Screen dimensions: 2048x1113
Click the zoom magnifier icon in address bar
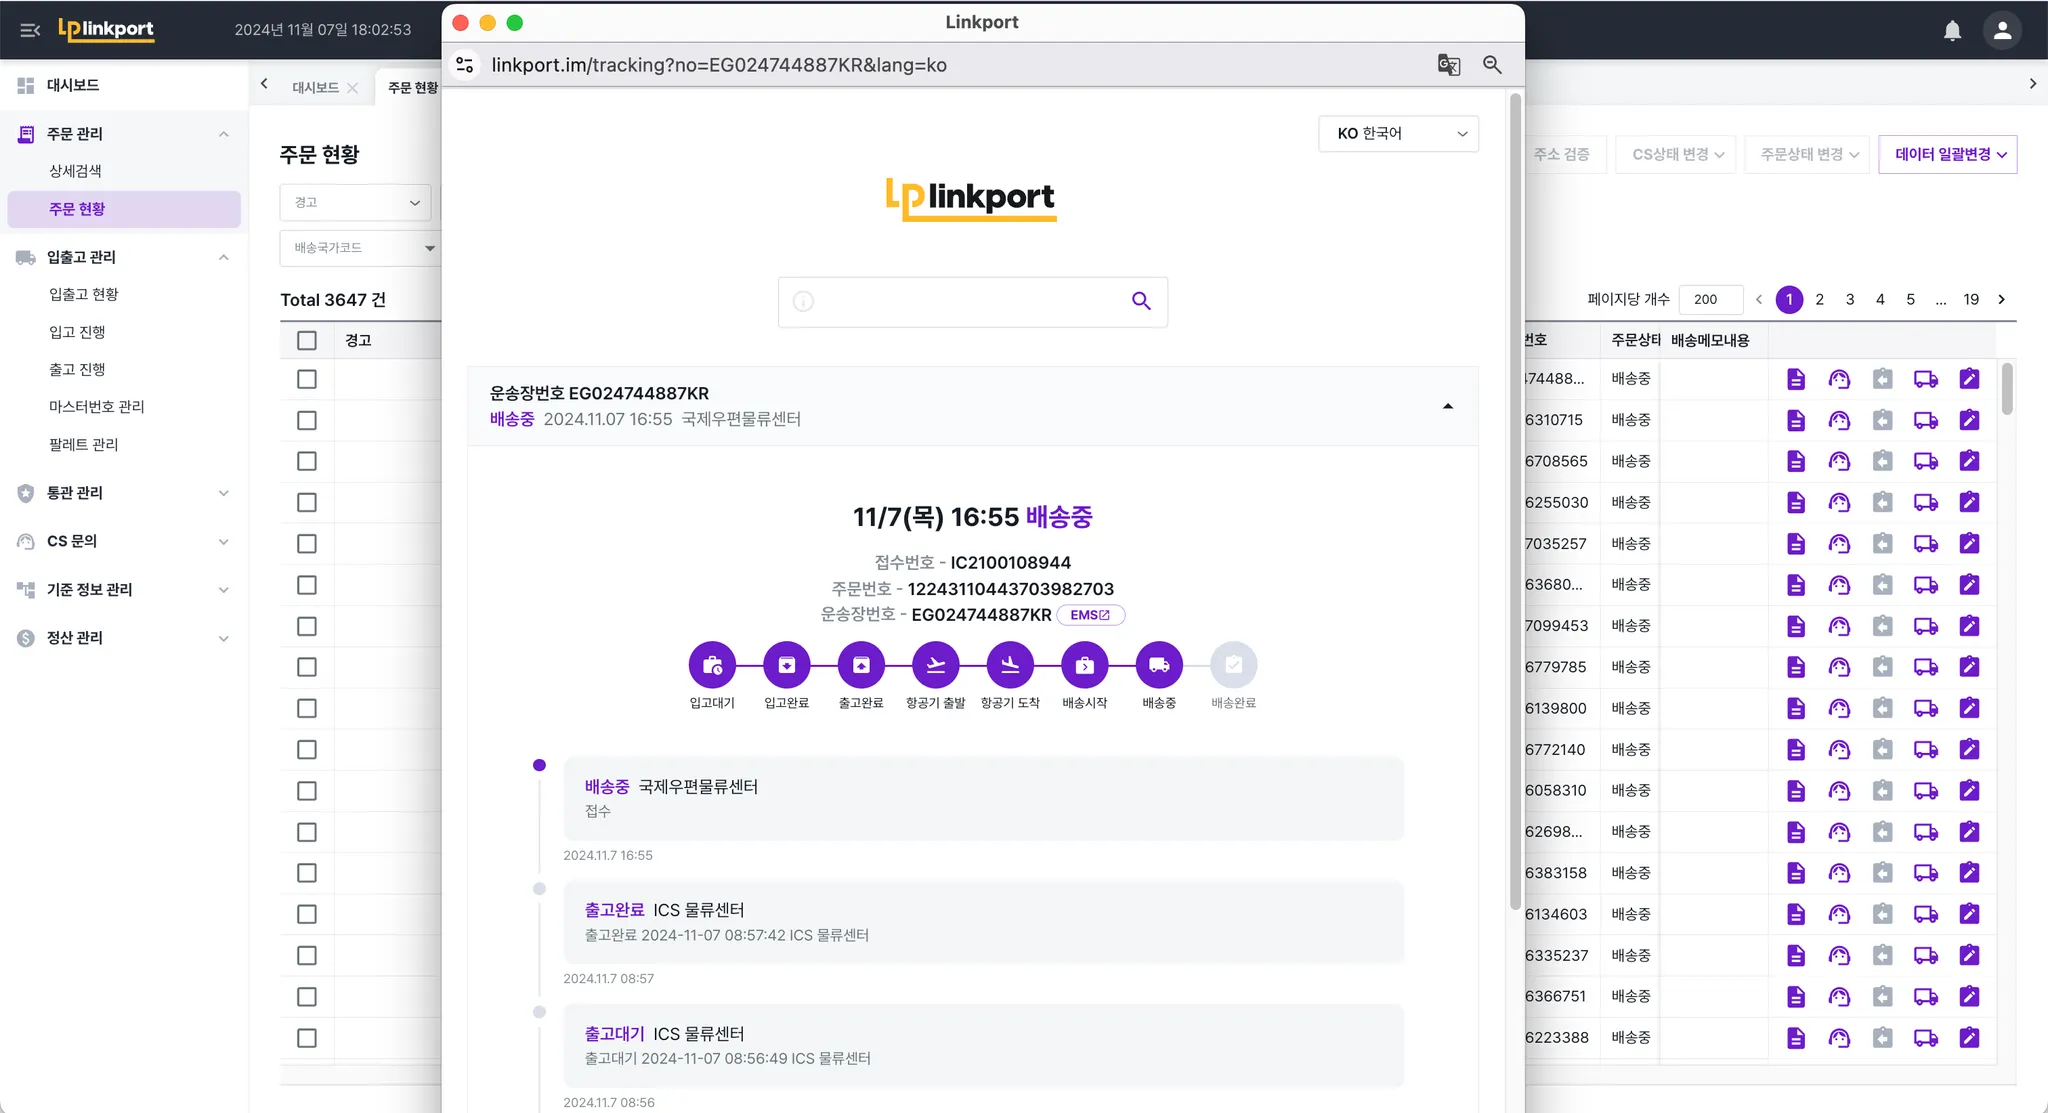1492,65
